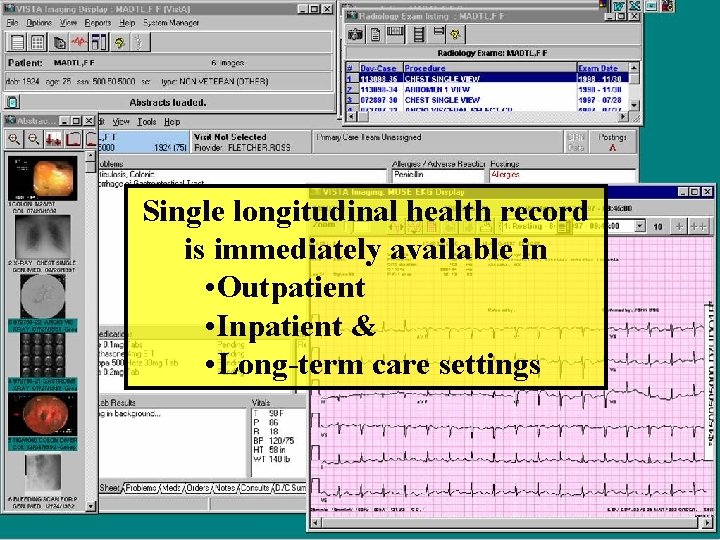Click the red arrows icon in Abstracts toolbar
Image resolution: width=720 pixels, height=540 pixels.
[53, 139]
